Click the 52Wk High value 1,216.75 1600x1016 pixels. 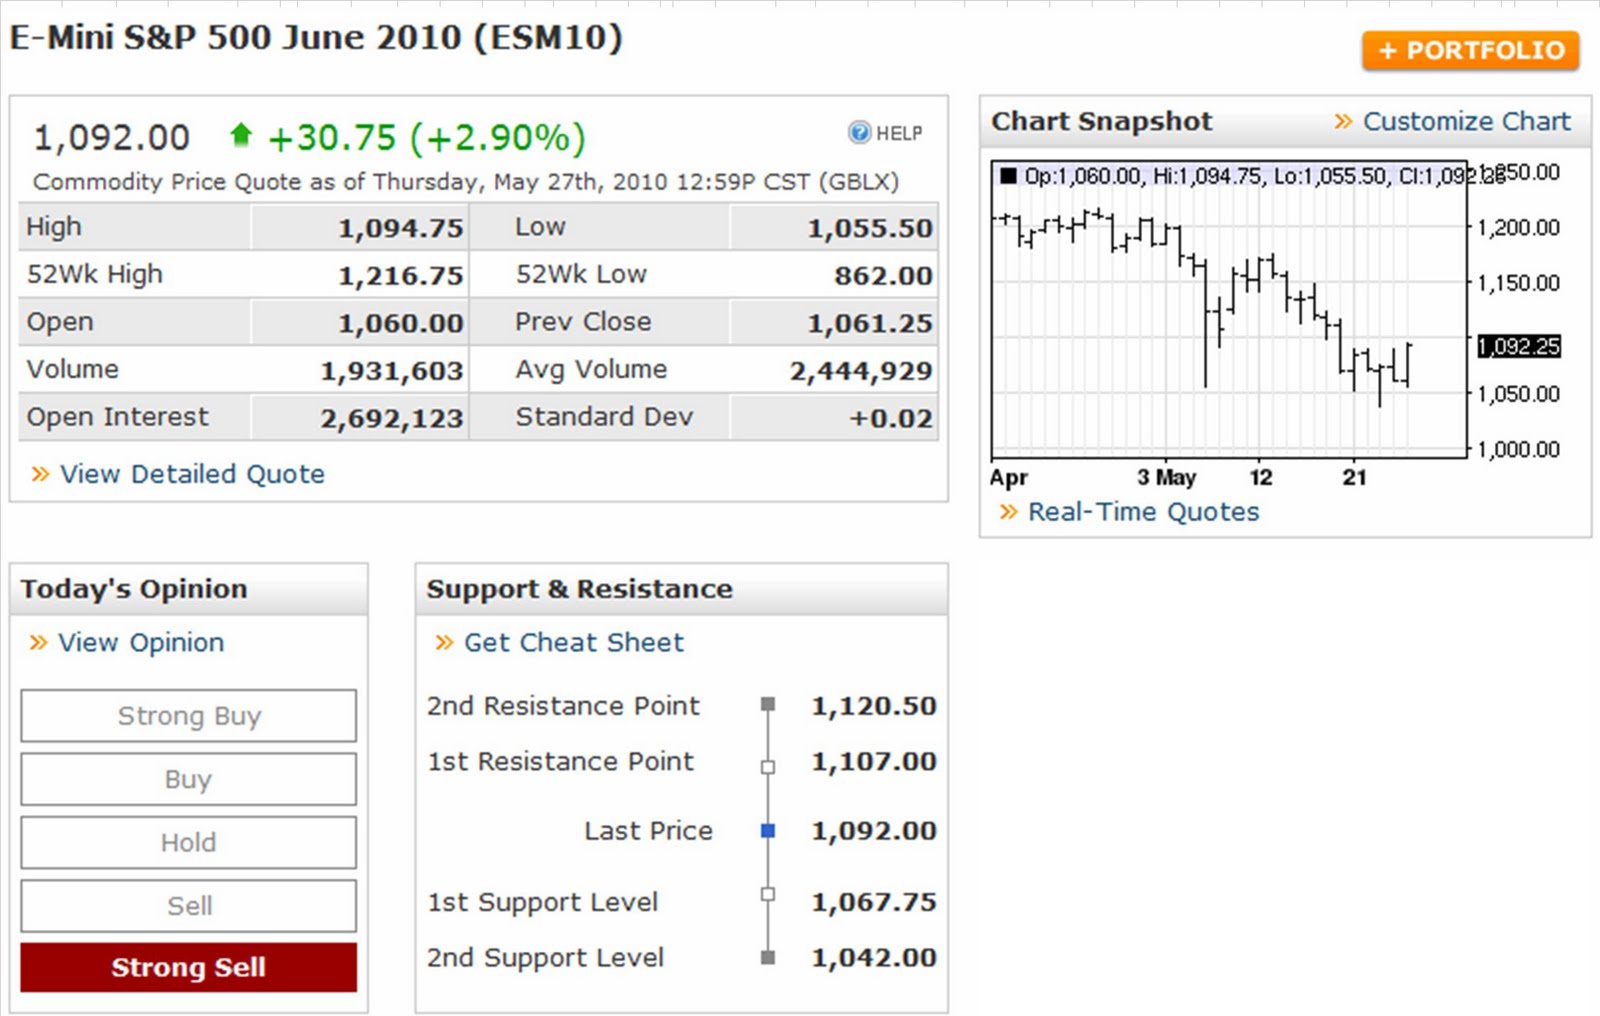pos(401,276)
